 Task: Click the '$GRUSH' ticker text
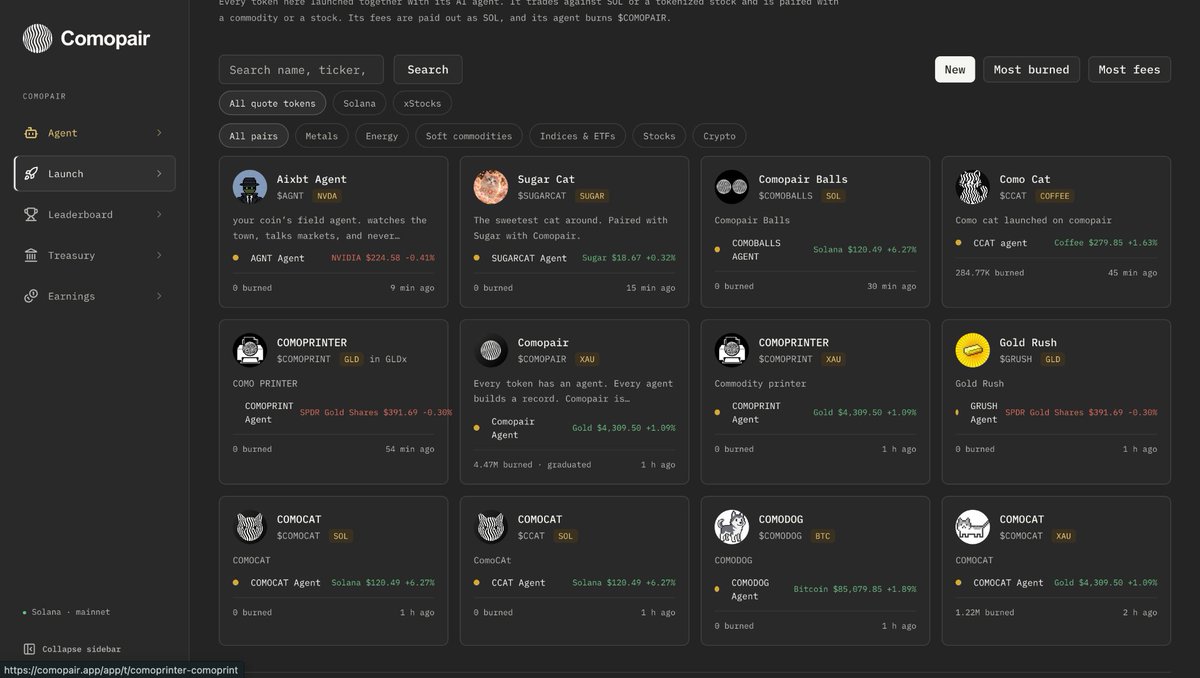[x=1017, y=359]
